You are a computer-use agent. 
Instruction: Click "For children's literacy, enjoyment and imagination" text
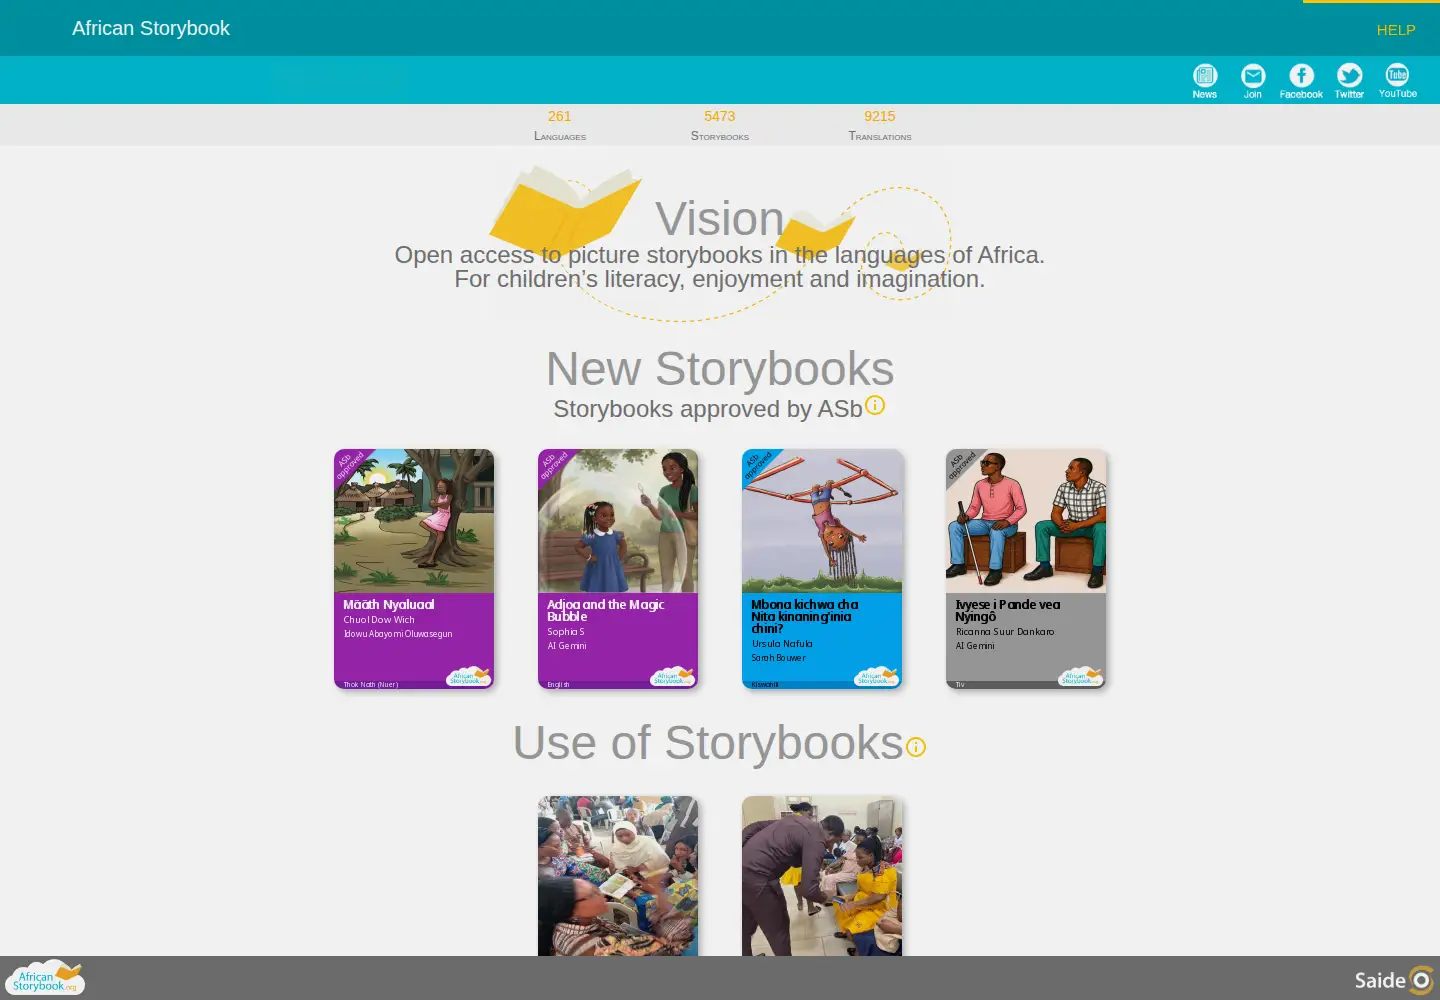click(720, 279)
